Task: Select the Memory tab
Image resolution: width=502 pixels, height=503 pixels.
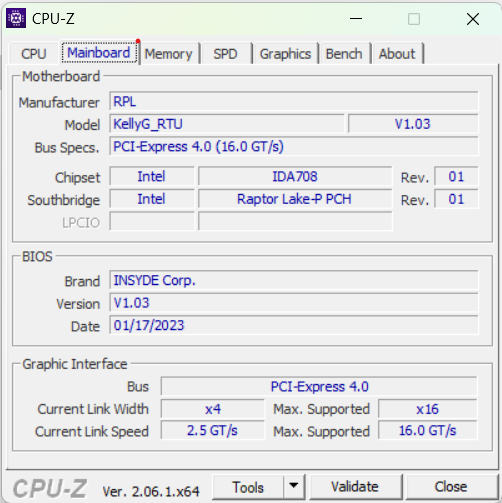Action: pos(169,54)
